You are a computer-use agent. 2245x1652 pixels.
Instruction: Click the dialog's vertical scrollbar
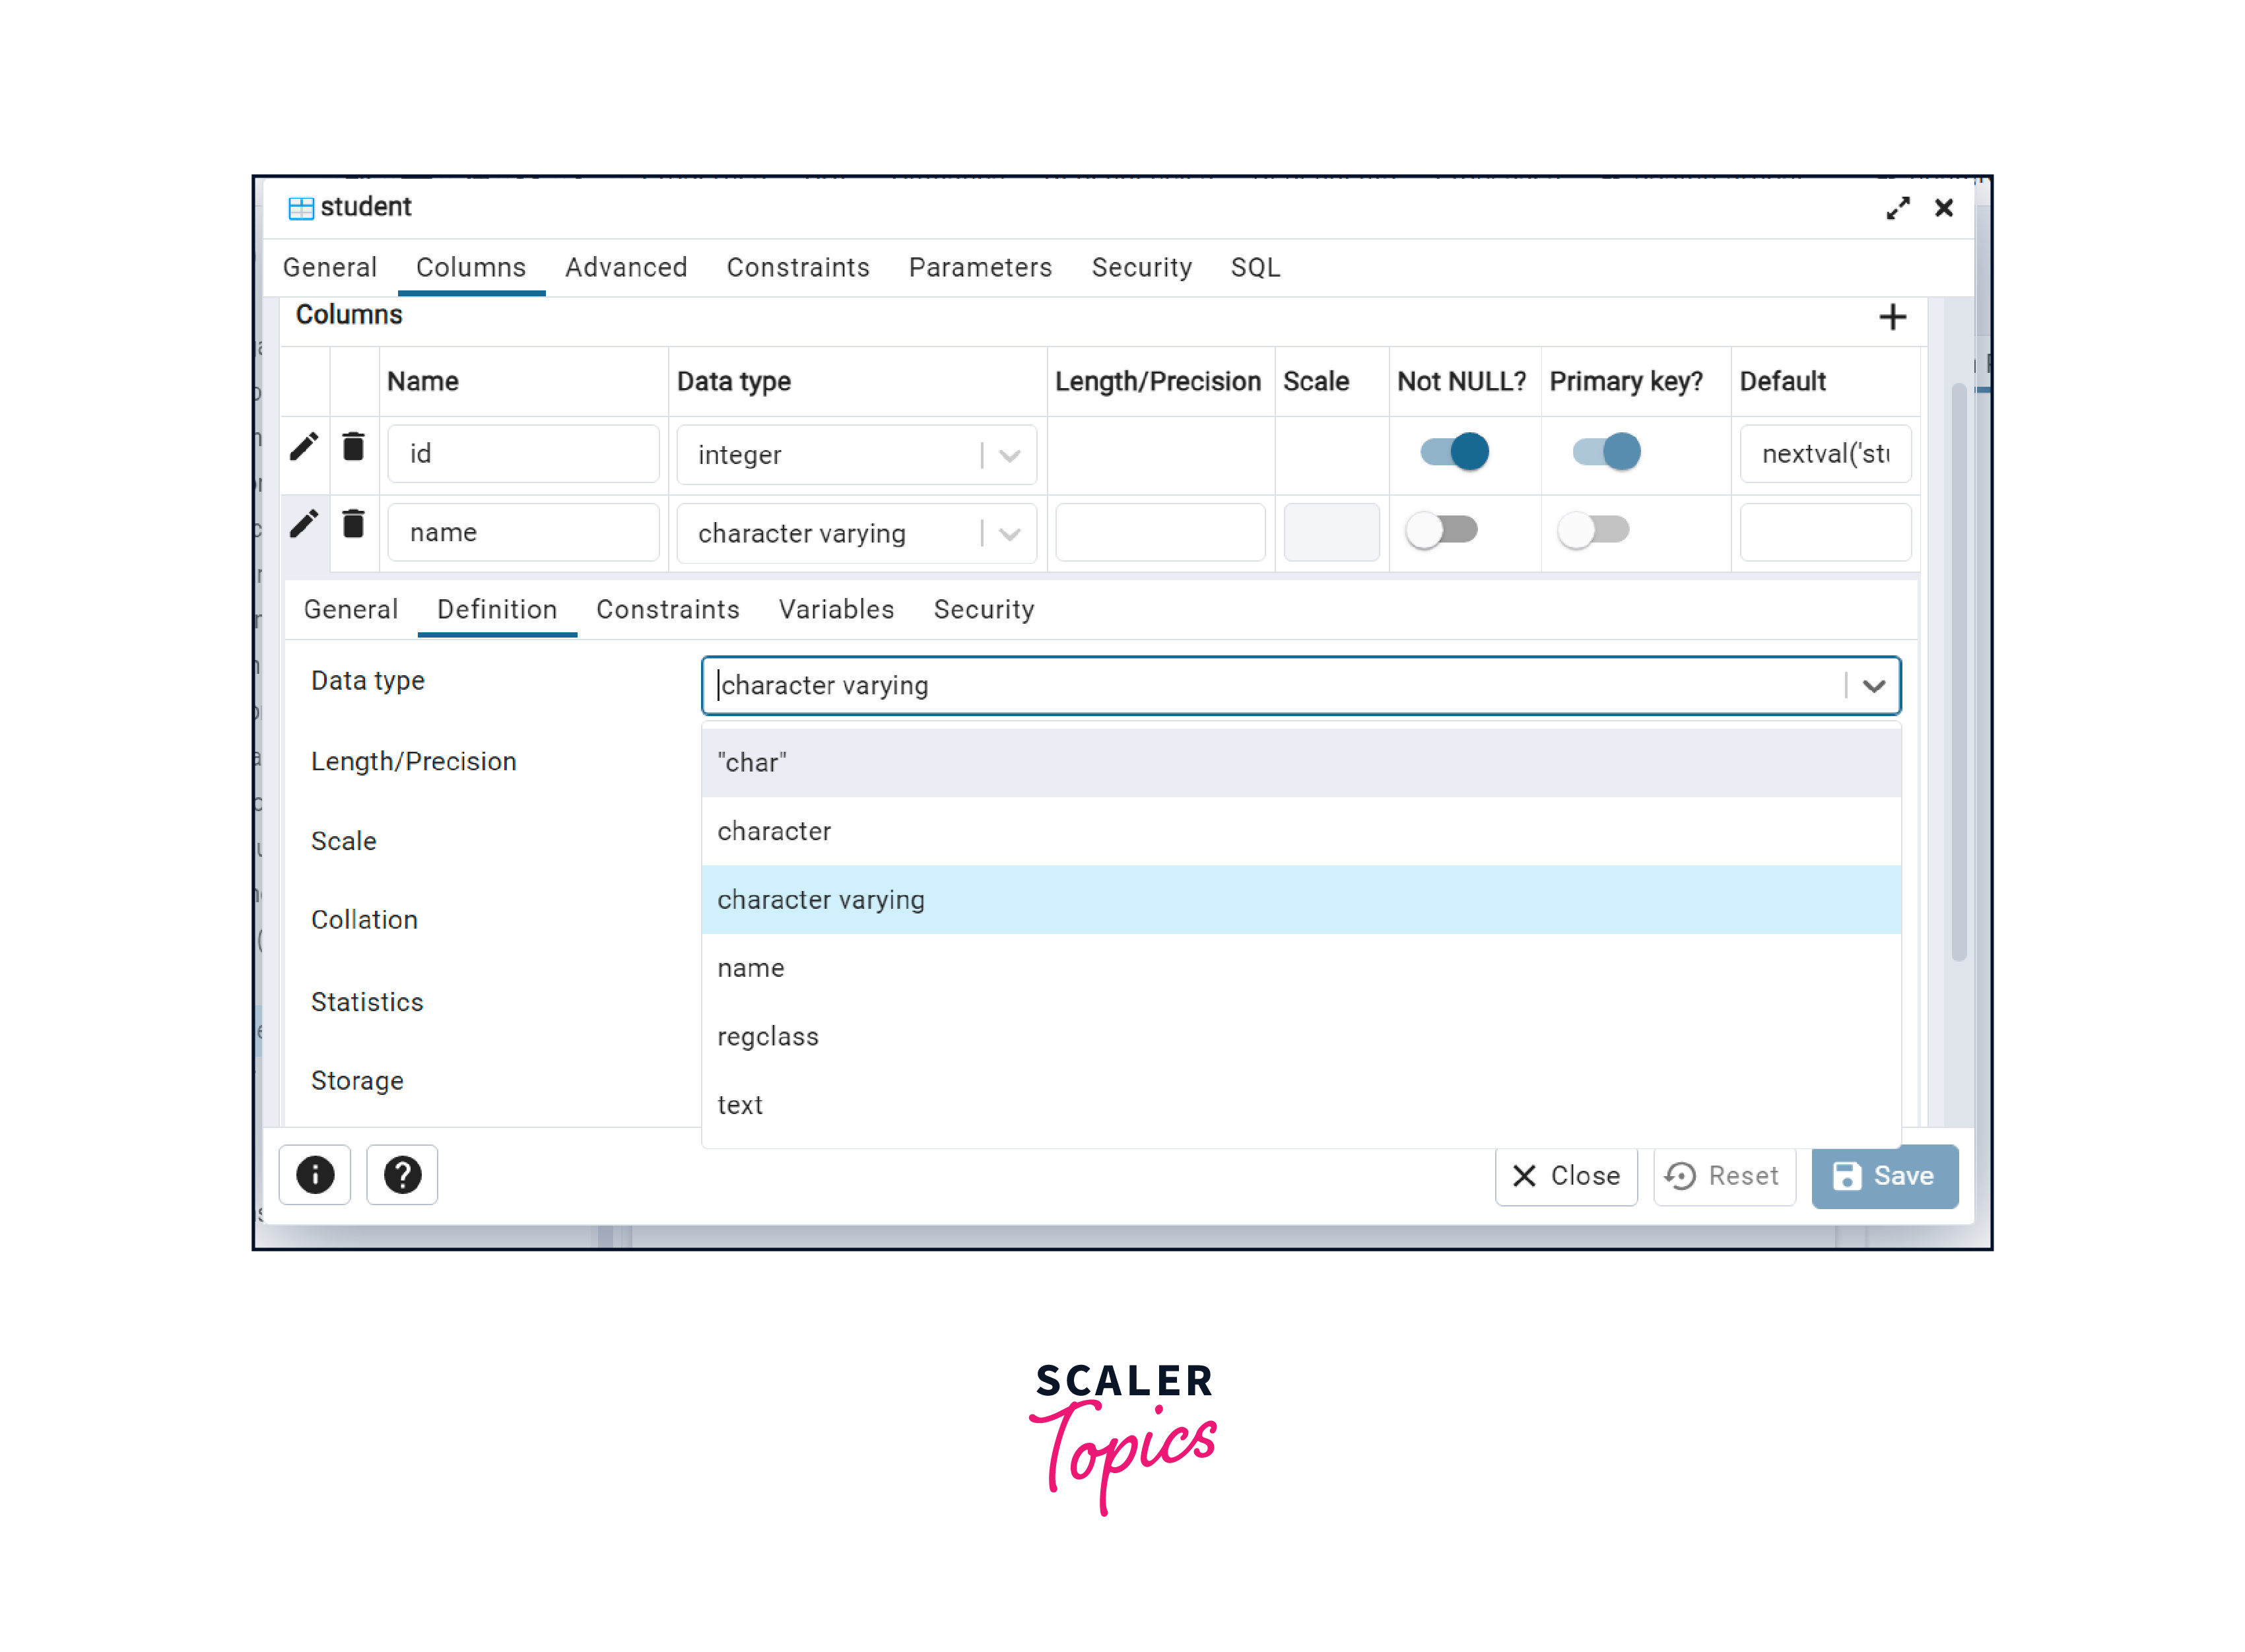tap(1958, 670)
